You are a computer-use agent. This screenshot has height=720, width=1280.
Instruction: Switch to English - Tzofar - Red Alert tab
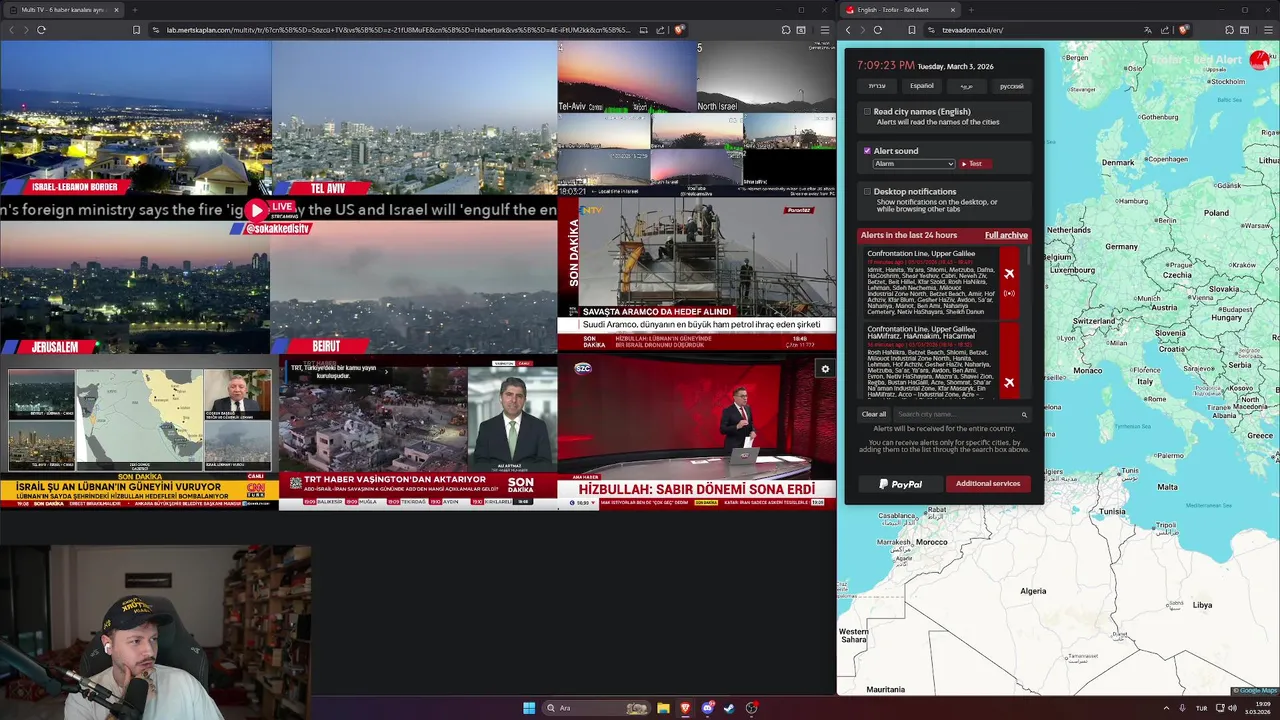(901, 10)
